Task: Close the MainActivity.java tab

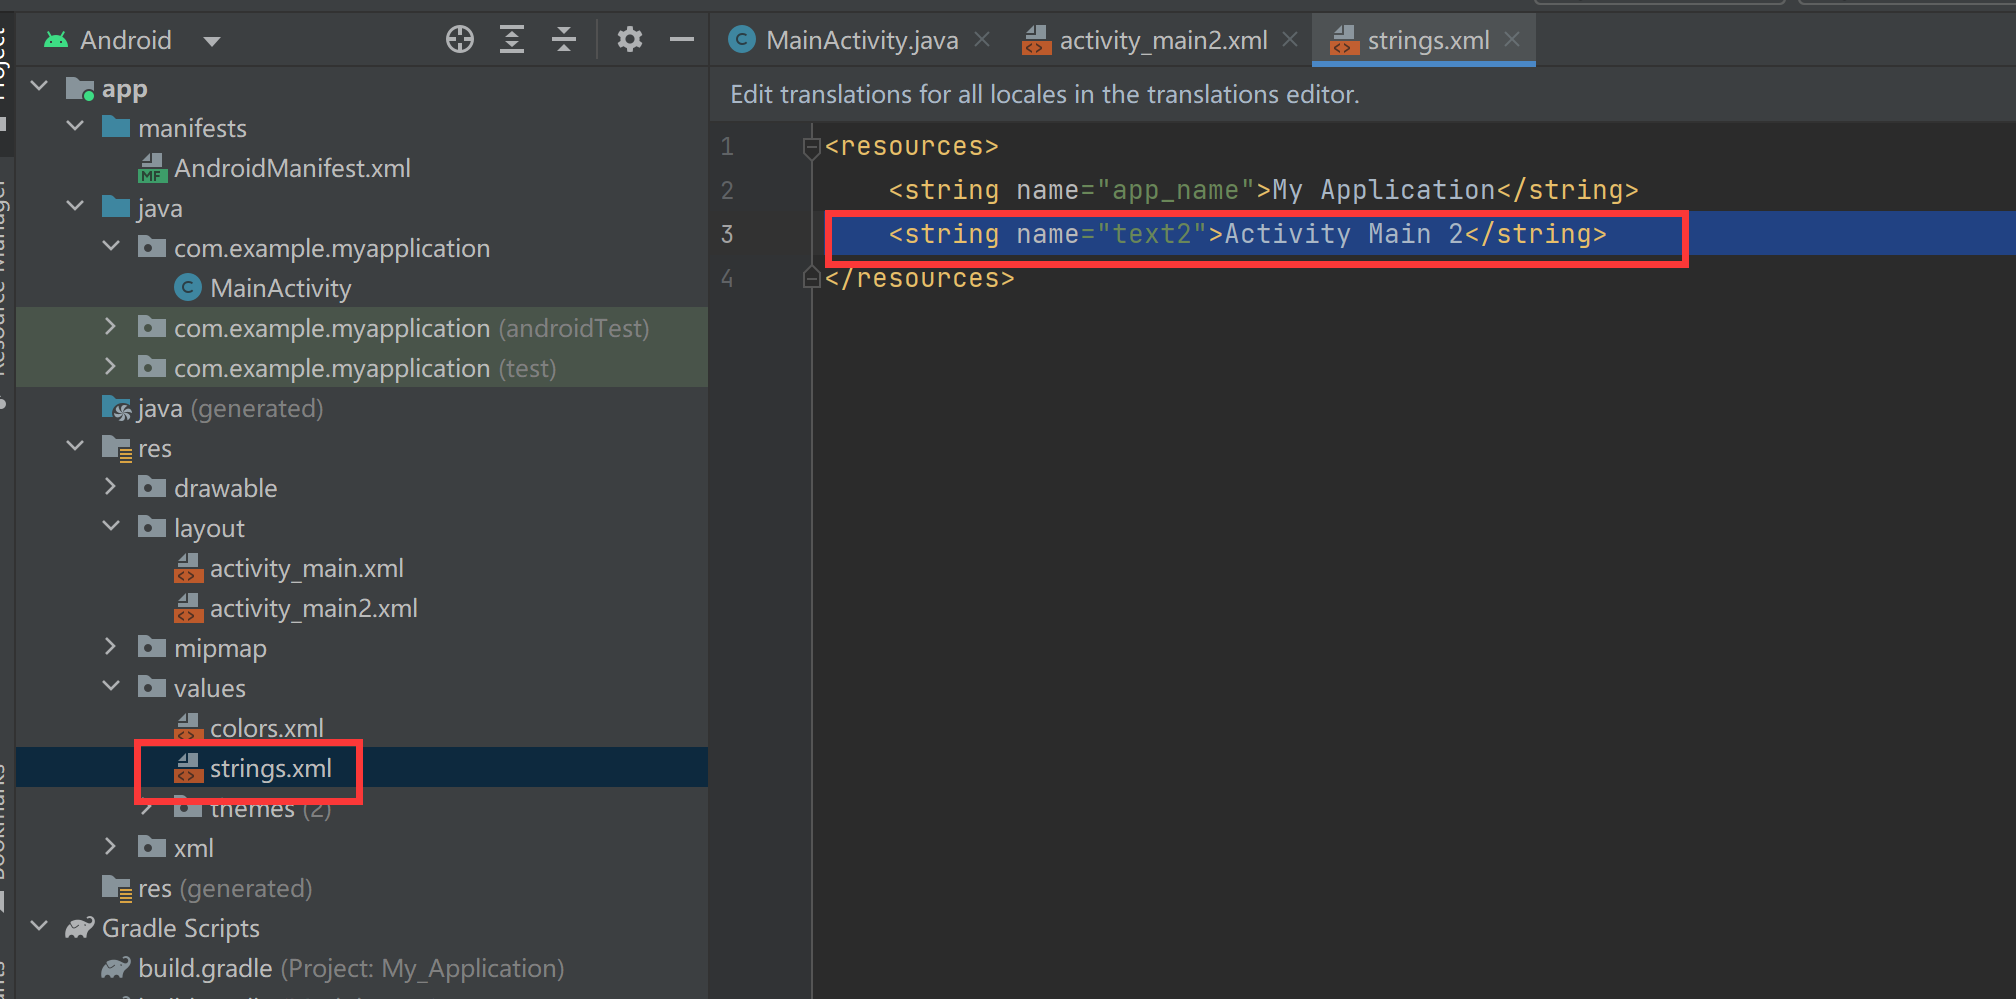Action: 982,39
